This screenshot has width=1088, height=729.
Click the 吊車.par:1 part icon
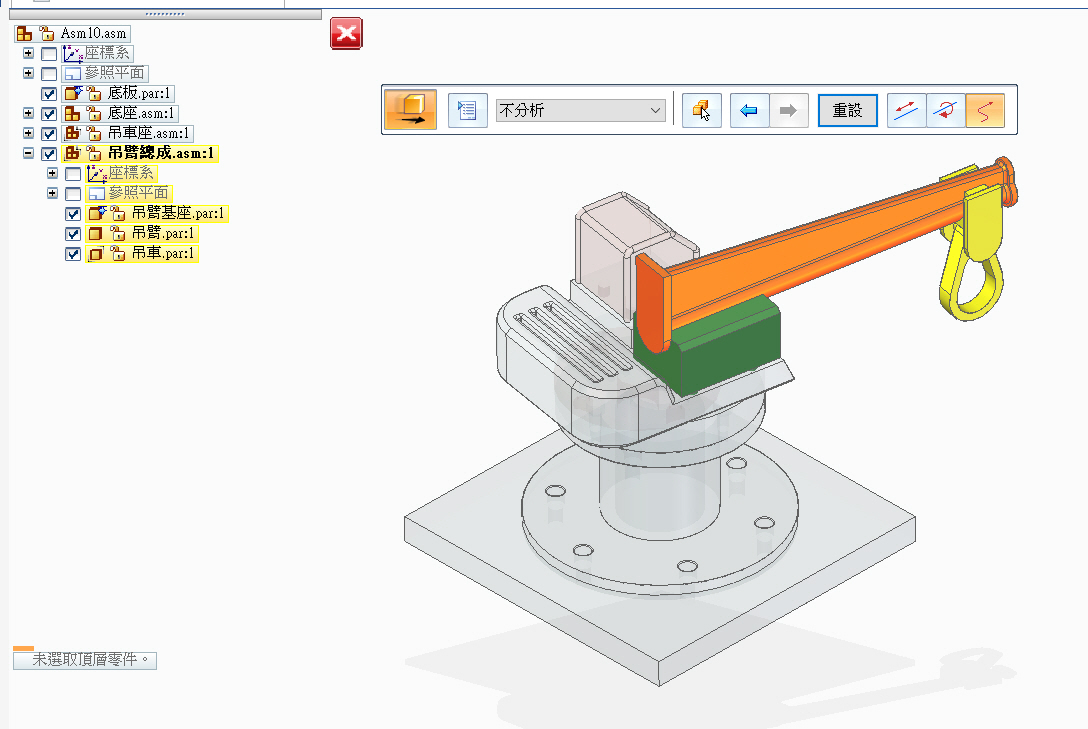pos(96,254)
